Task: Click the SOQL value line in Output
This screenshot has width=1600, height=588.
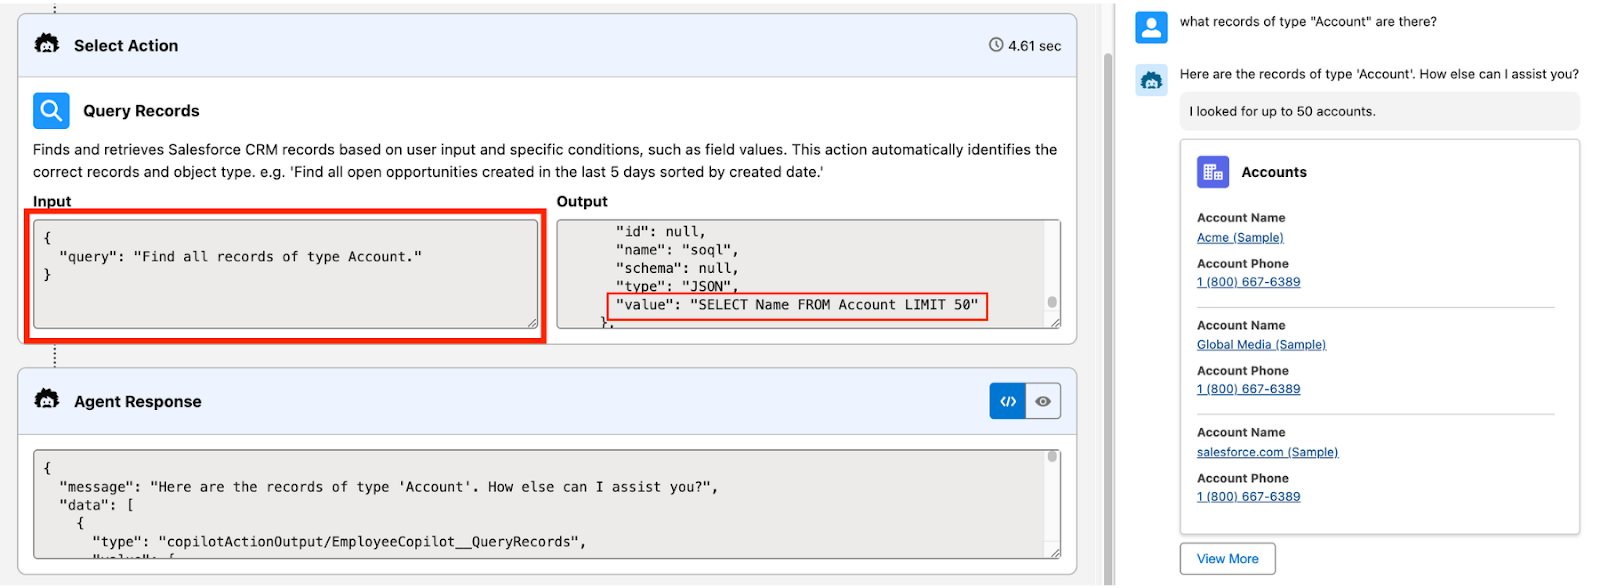Action: (x=797, y=305)
